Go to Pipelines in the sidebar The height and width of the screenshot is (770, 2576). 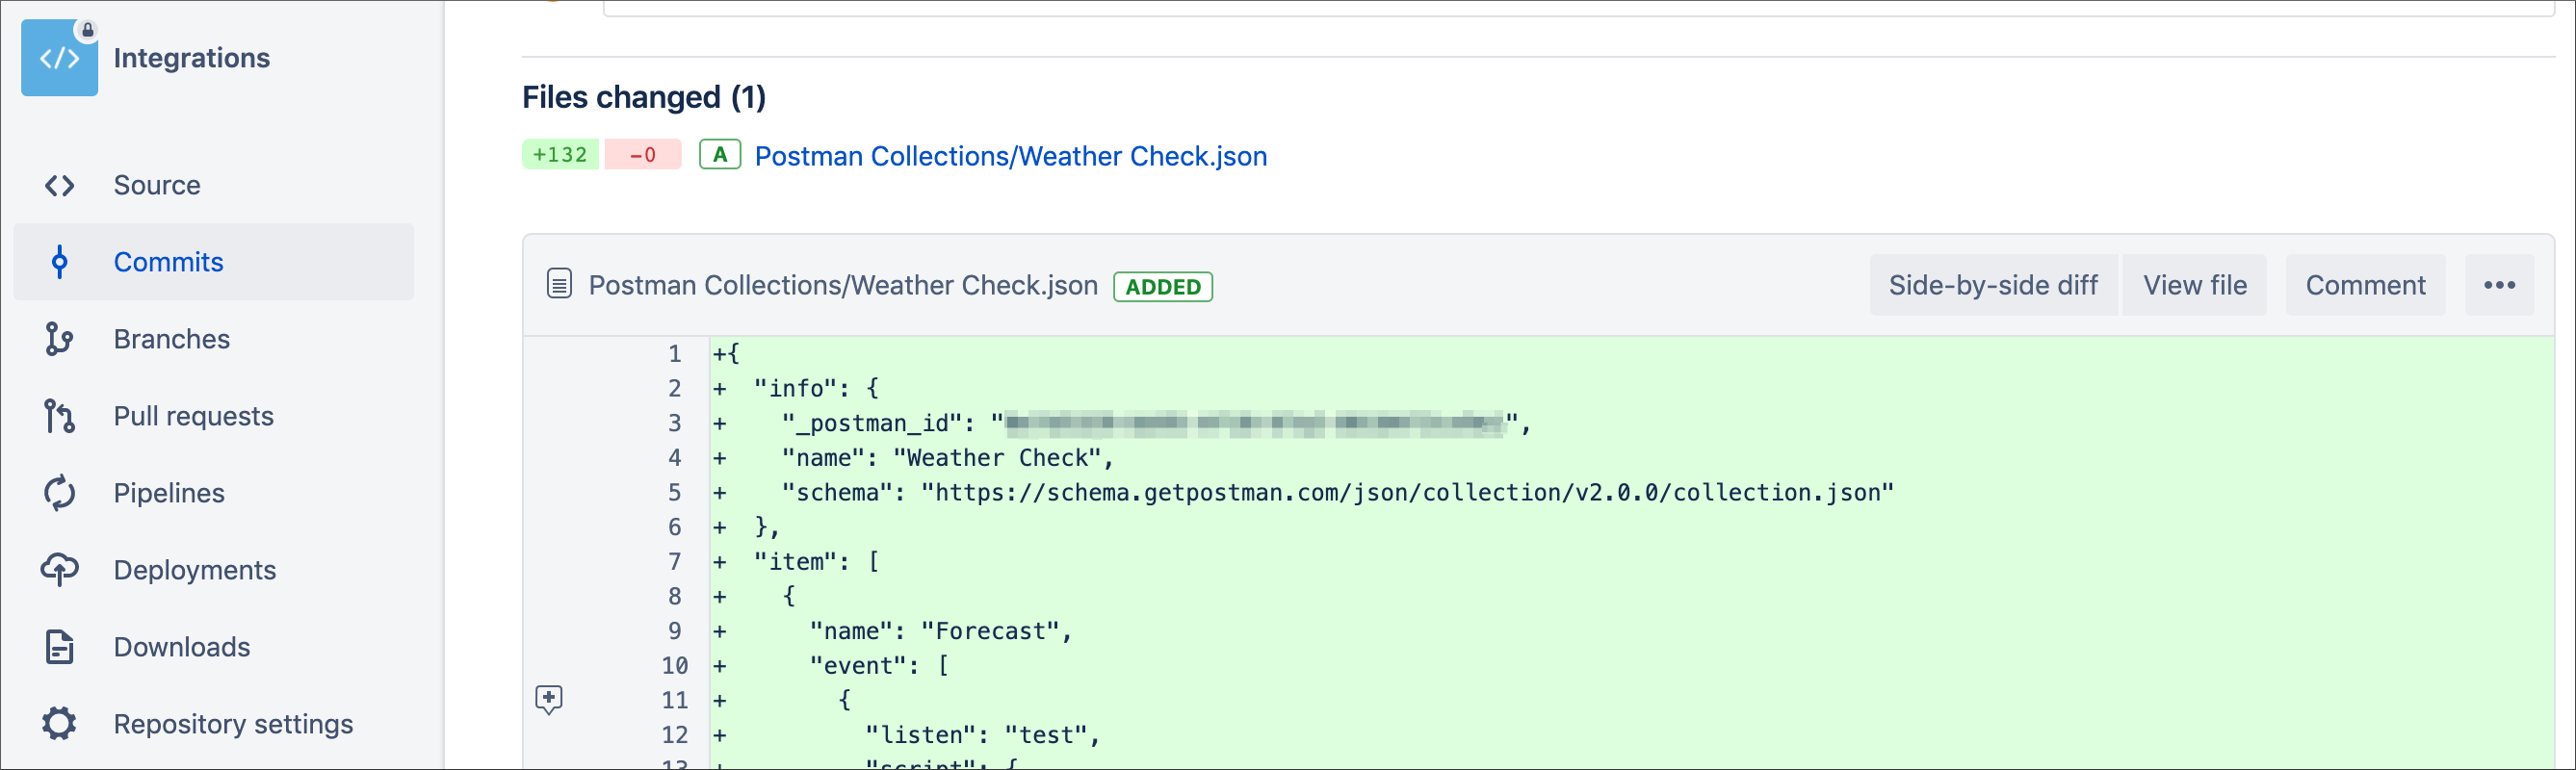pyautogui.click(x=214, y=493)
